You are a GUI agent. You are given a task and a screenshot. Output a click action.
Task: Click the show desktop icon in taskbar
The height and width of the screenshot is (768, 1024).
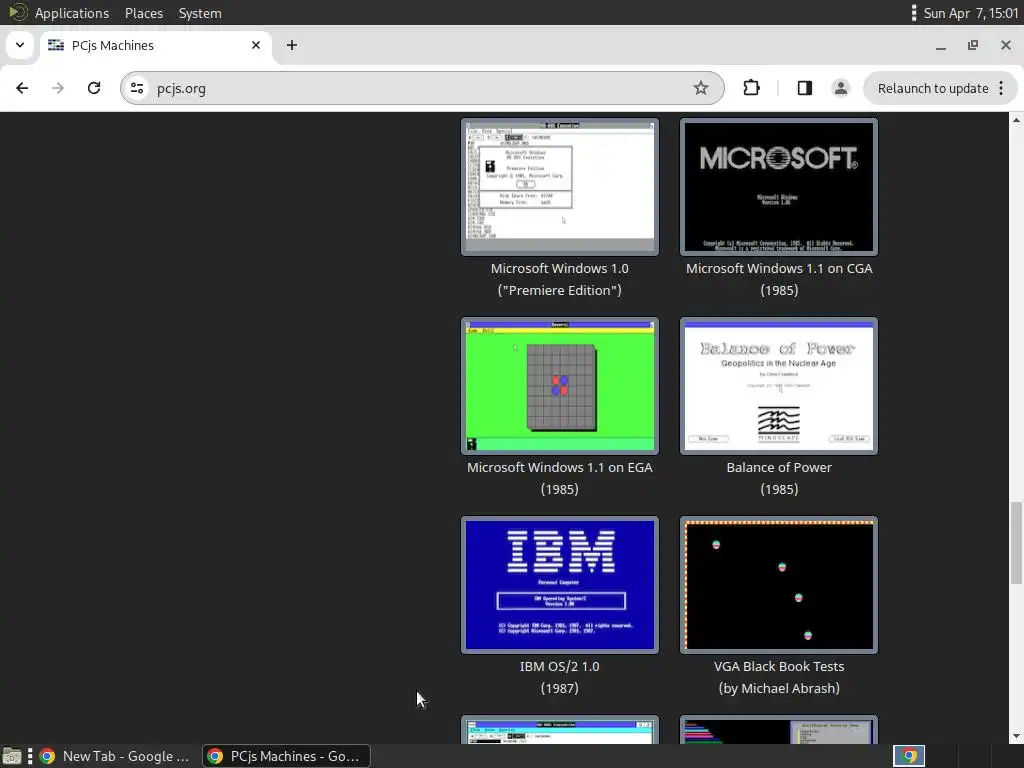12,756
